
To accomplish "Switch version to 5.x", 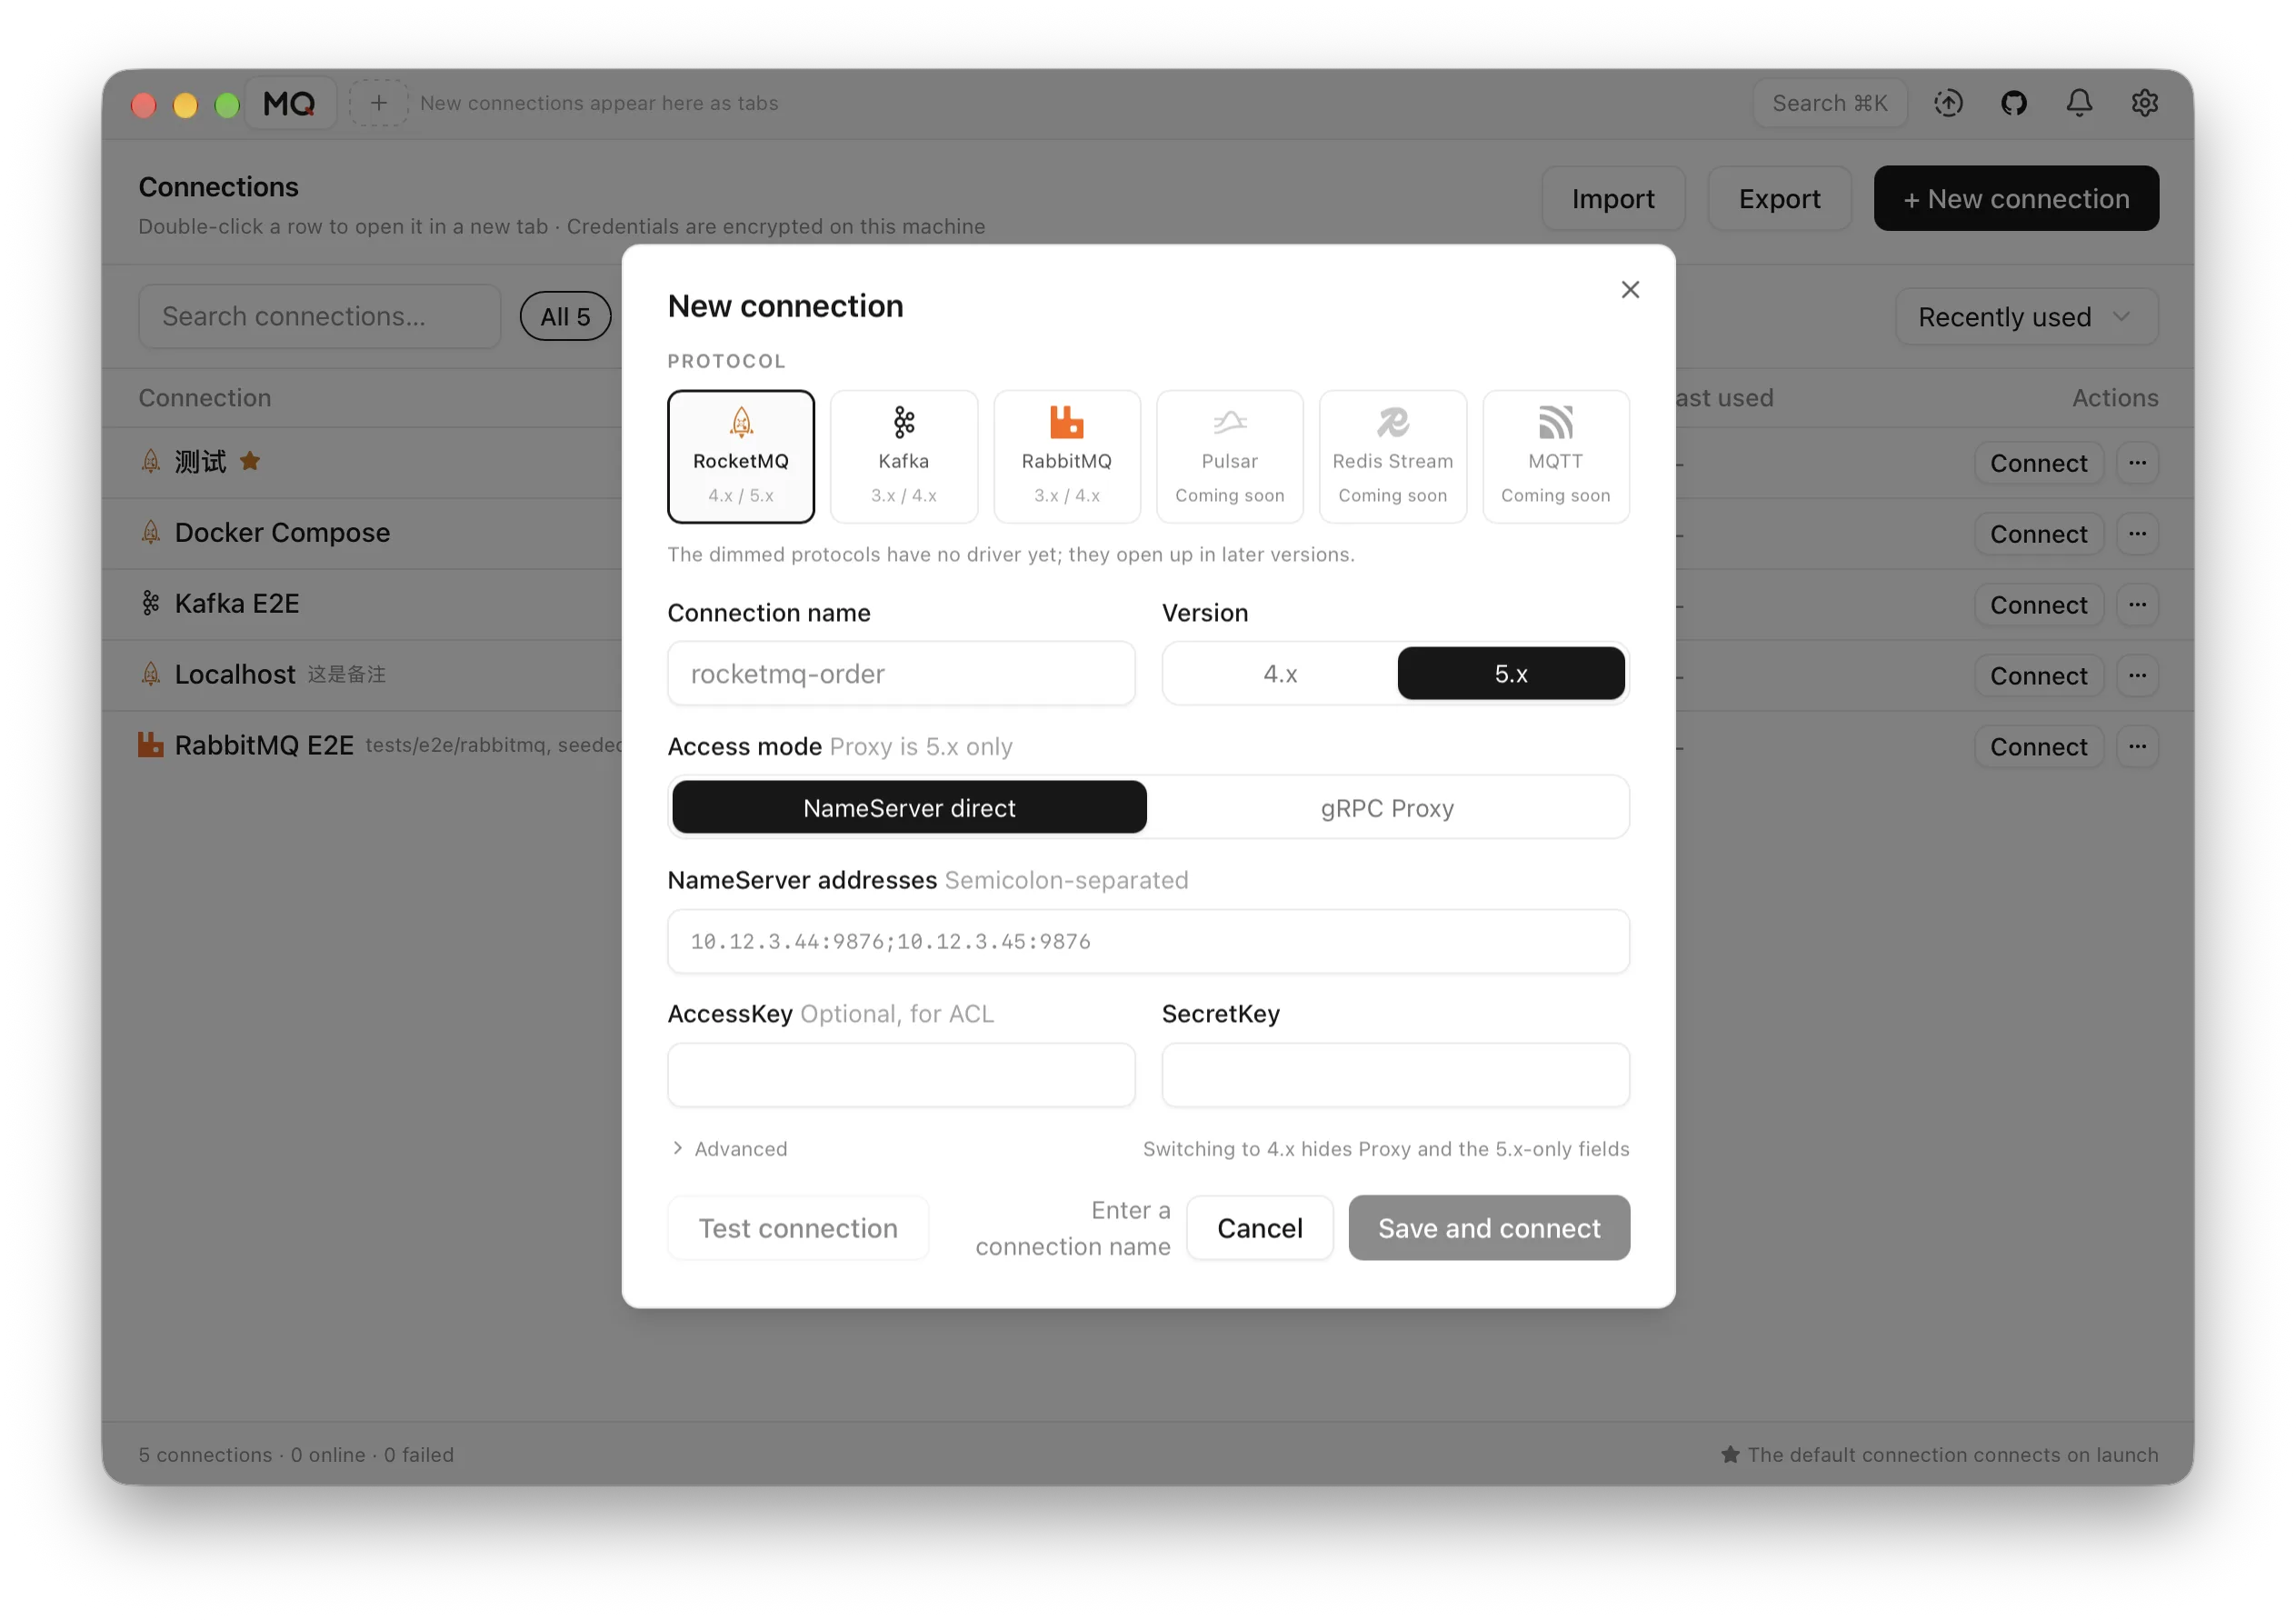I will 1510,673.
